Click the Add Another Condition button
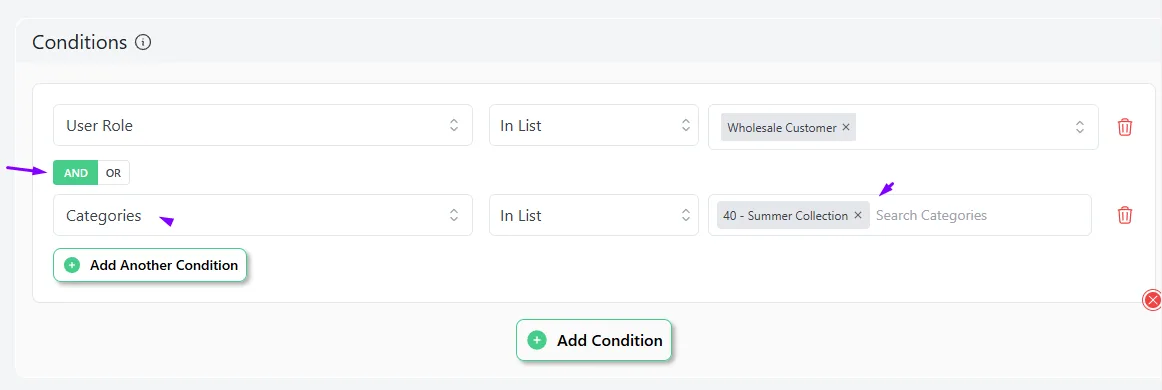 click(x=150, y=265)
